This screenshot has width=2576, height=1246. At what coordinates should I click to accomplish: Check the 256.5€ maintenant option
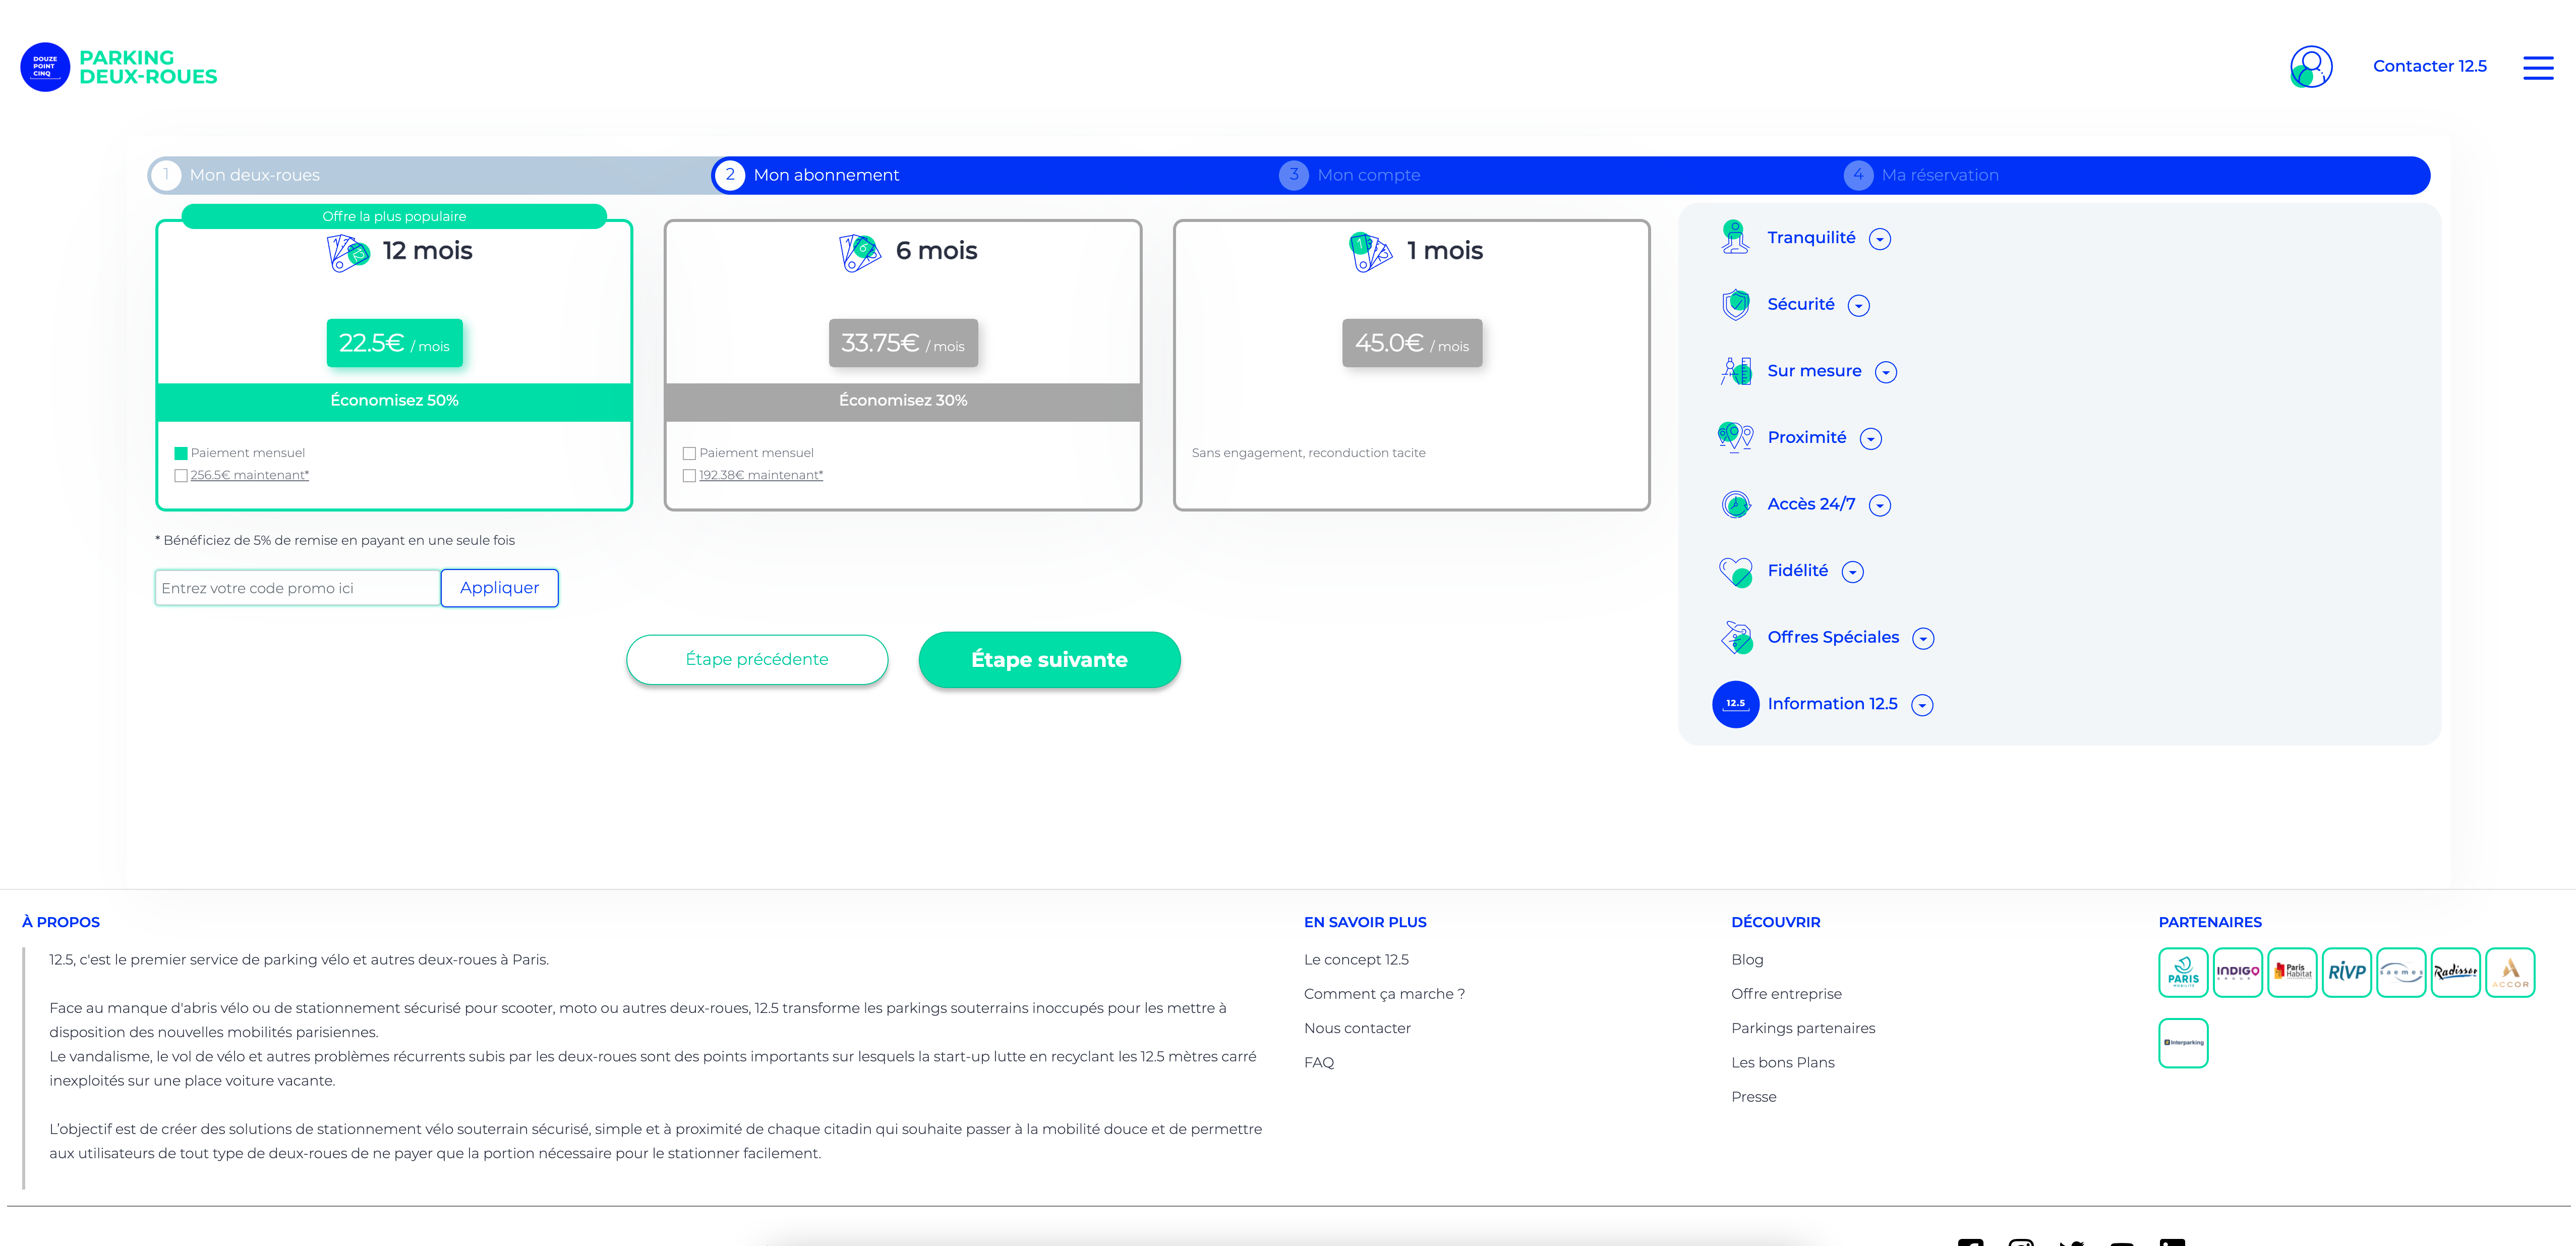181,476
